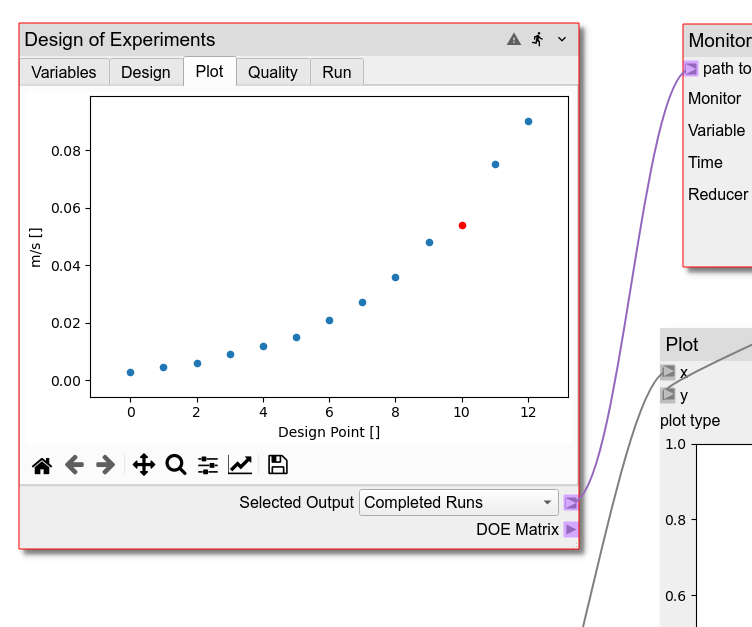752x627 pixels.
Task: Open edit axis and curve parameters icon
Action: [240, 465]
